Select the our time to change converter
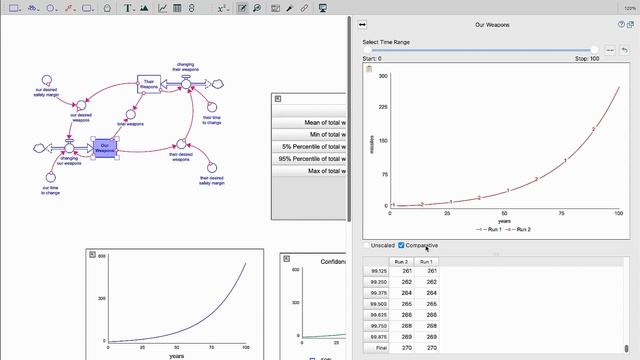This screenshot has width=640, height=360. coord(51,177)
